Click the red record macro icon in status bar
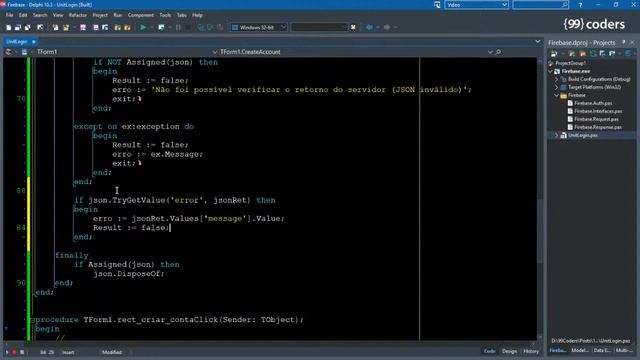The height and width of the screenshot is (360, 640). [x=14, y=352]
